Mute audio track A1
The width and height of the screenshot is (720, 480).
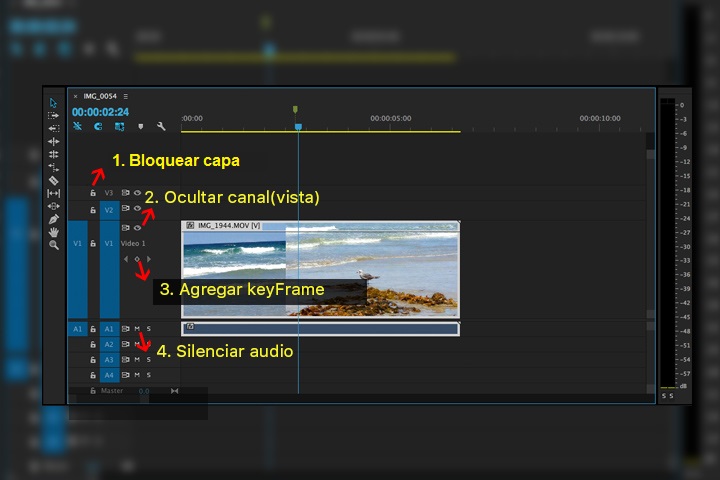click(x=137, y=329)
